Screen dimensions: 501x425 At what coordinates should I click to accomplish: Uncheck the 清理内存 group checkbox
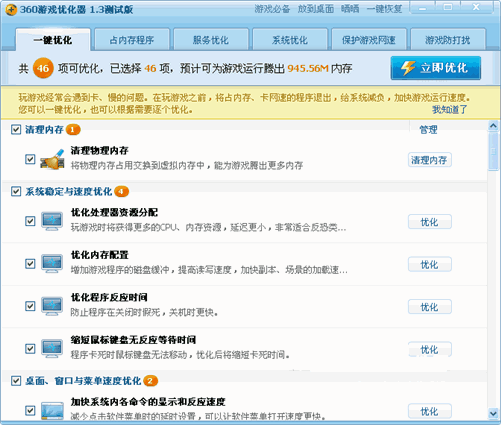tap(16, 129)
